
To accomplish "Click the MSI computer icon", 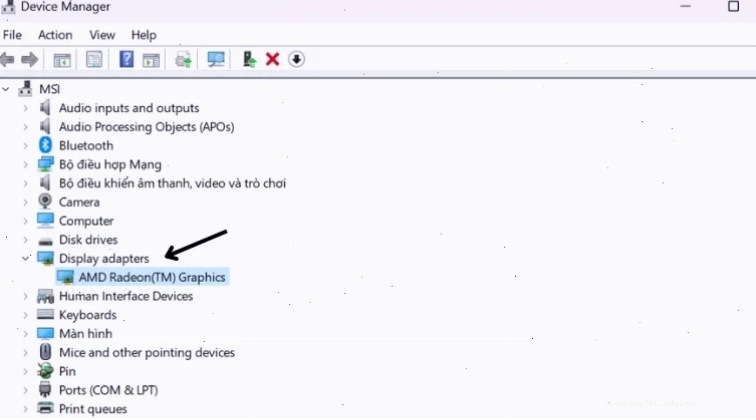I will tap(25, 89).
